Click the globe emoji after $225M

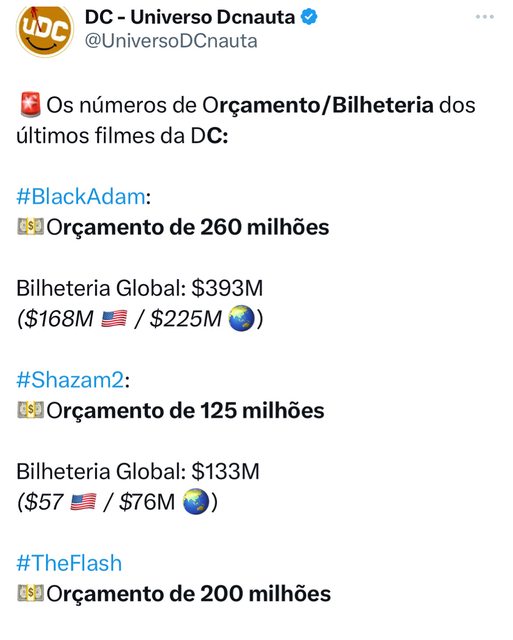(x=242, y=319)
